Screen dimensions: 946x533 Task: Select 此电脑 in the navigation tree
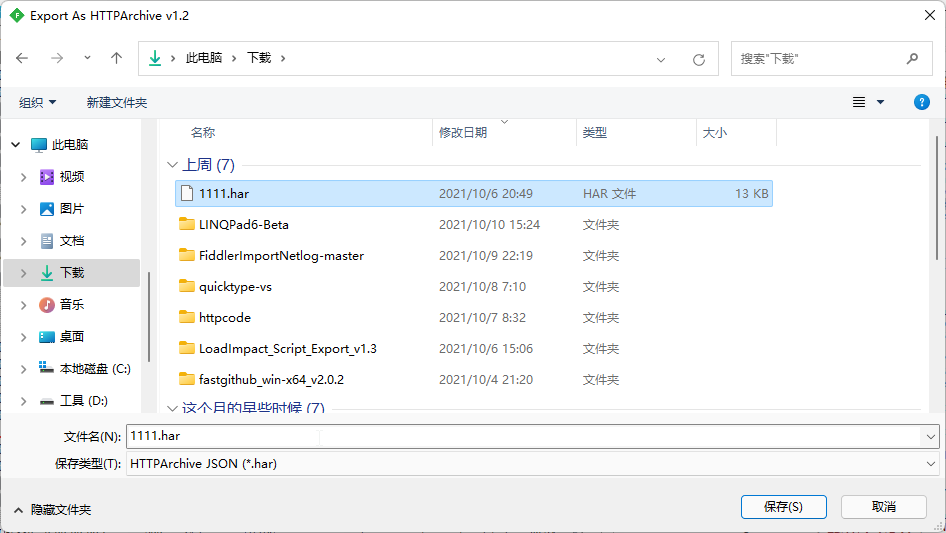[70, 145]
